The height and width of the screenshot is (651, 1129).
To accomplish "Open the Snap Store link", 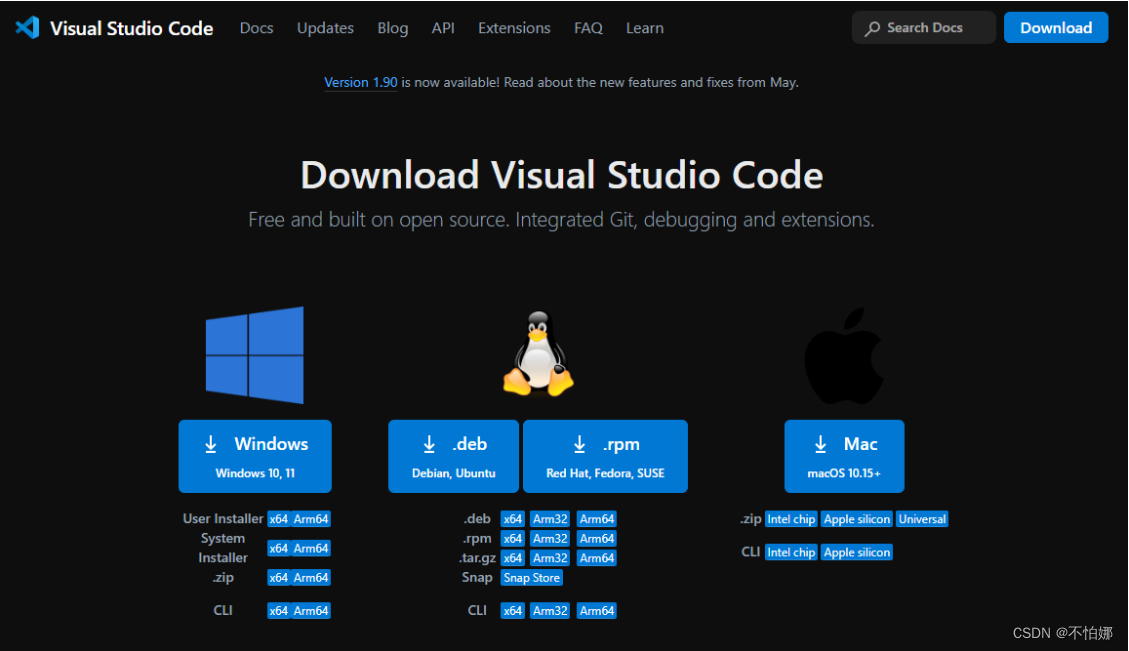I will [531, 578].
